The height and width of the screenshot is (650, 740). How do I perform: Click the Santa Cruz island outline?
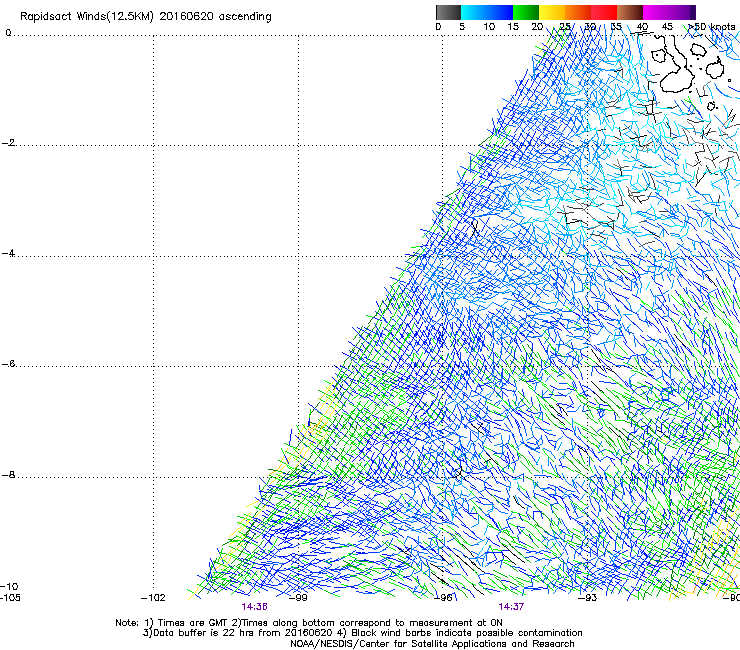coord(715,70)
